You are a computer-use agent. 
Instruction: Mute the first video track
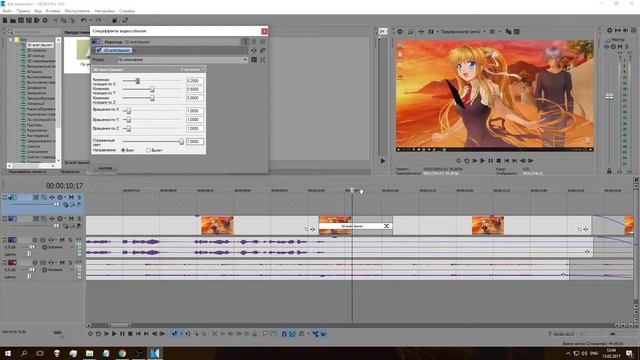71,197
